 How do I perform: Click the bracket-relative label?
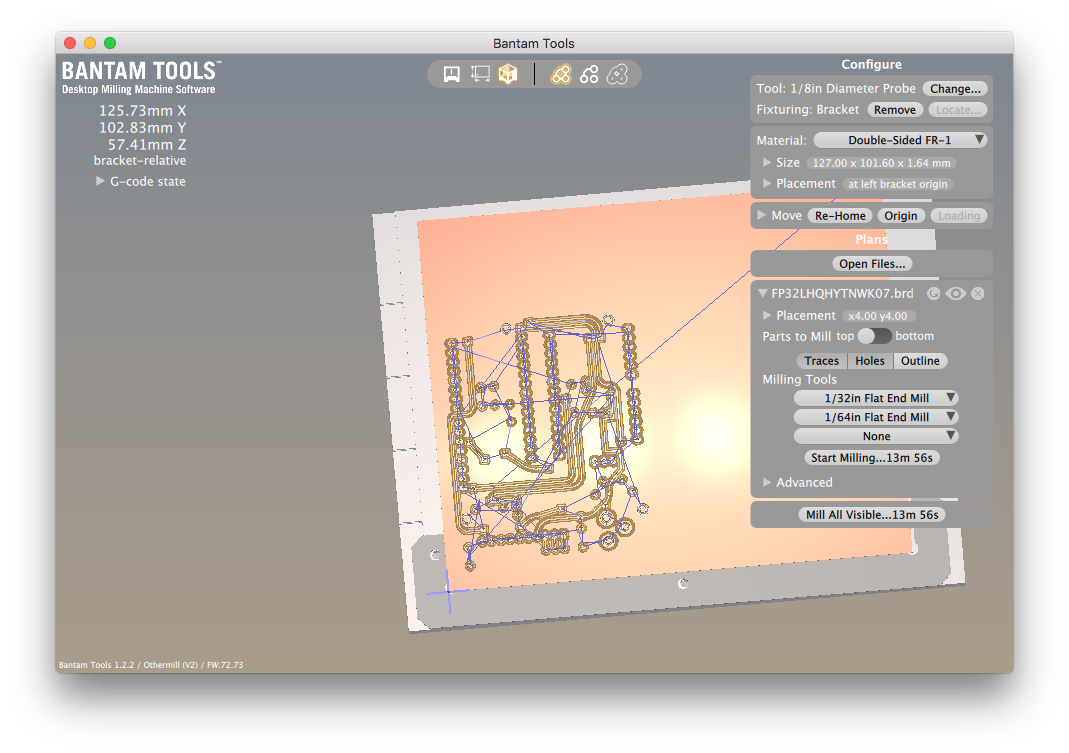point(140,161)
